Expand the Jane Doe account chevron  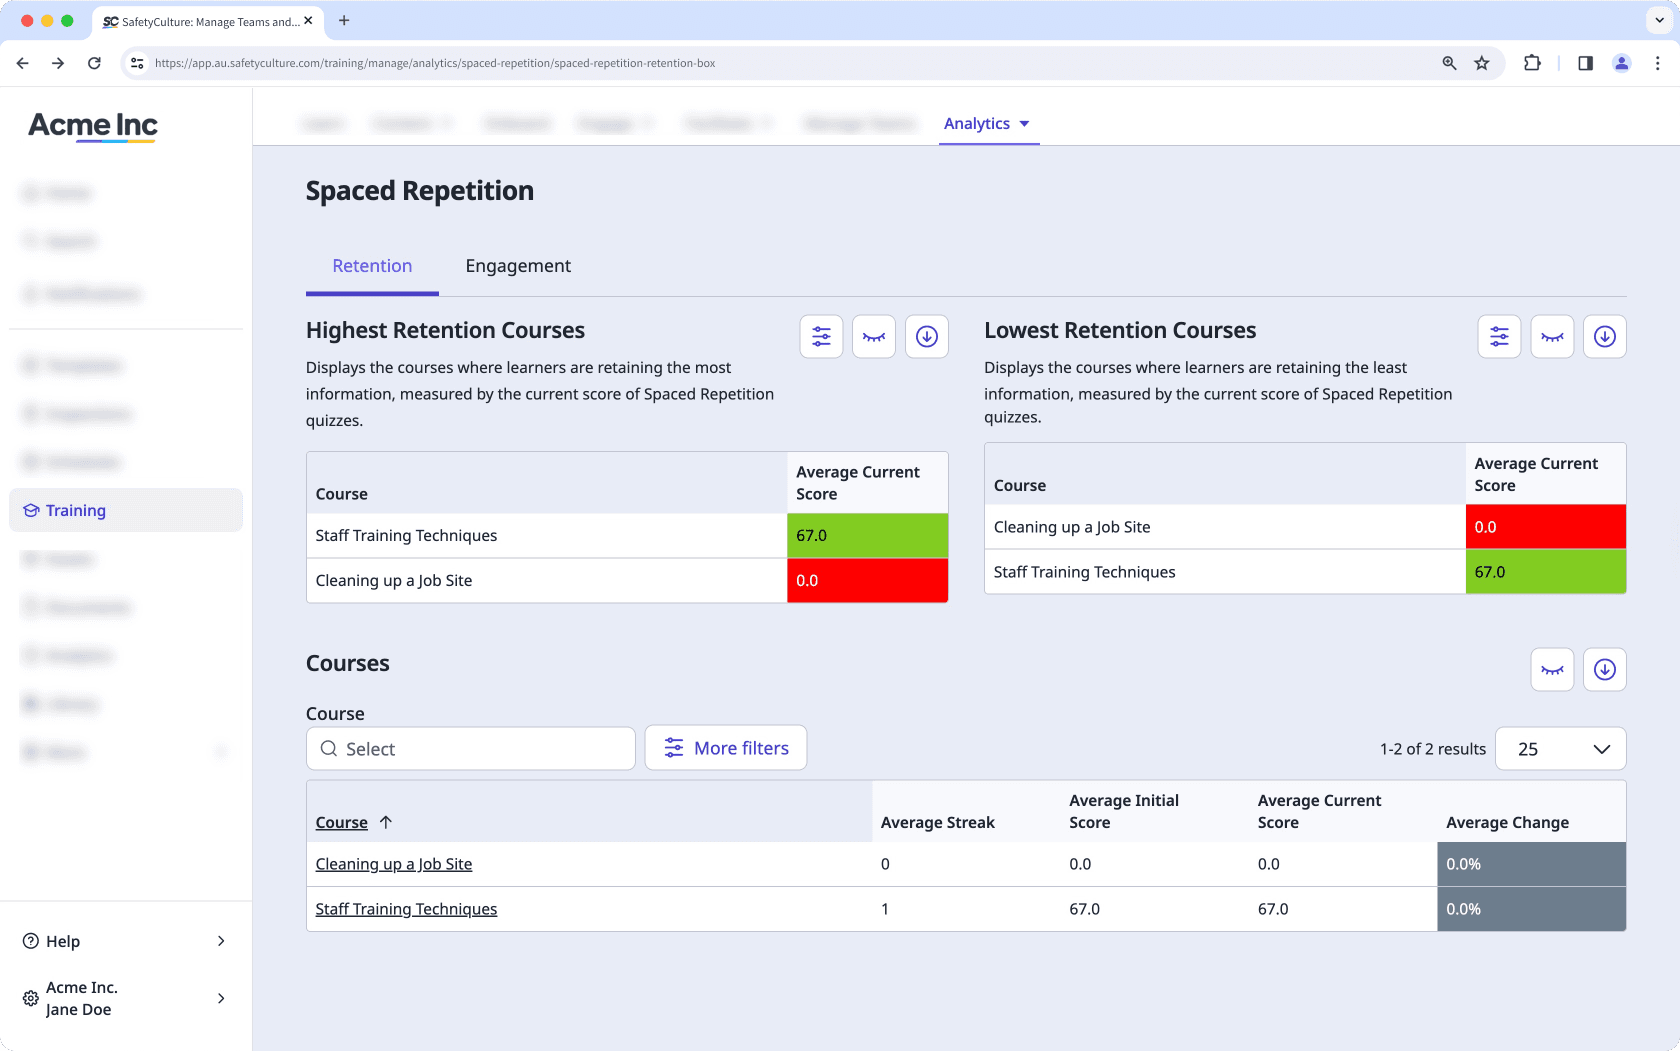pos(221,998)
